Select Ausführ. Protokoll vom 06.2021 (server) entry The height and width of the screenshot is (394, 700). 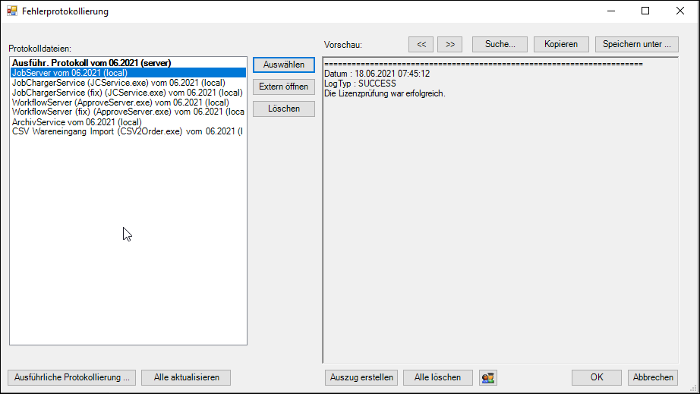pyautogui.click(x=128, y=63)
